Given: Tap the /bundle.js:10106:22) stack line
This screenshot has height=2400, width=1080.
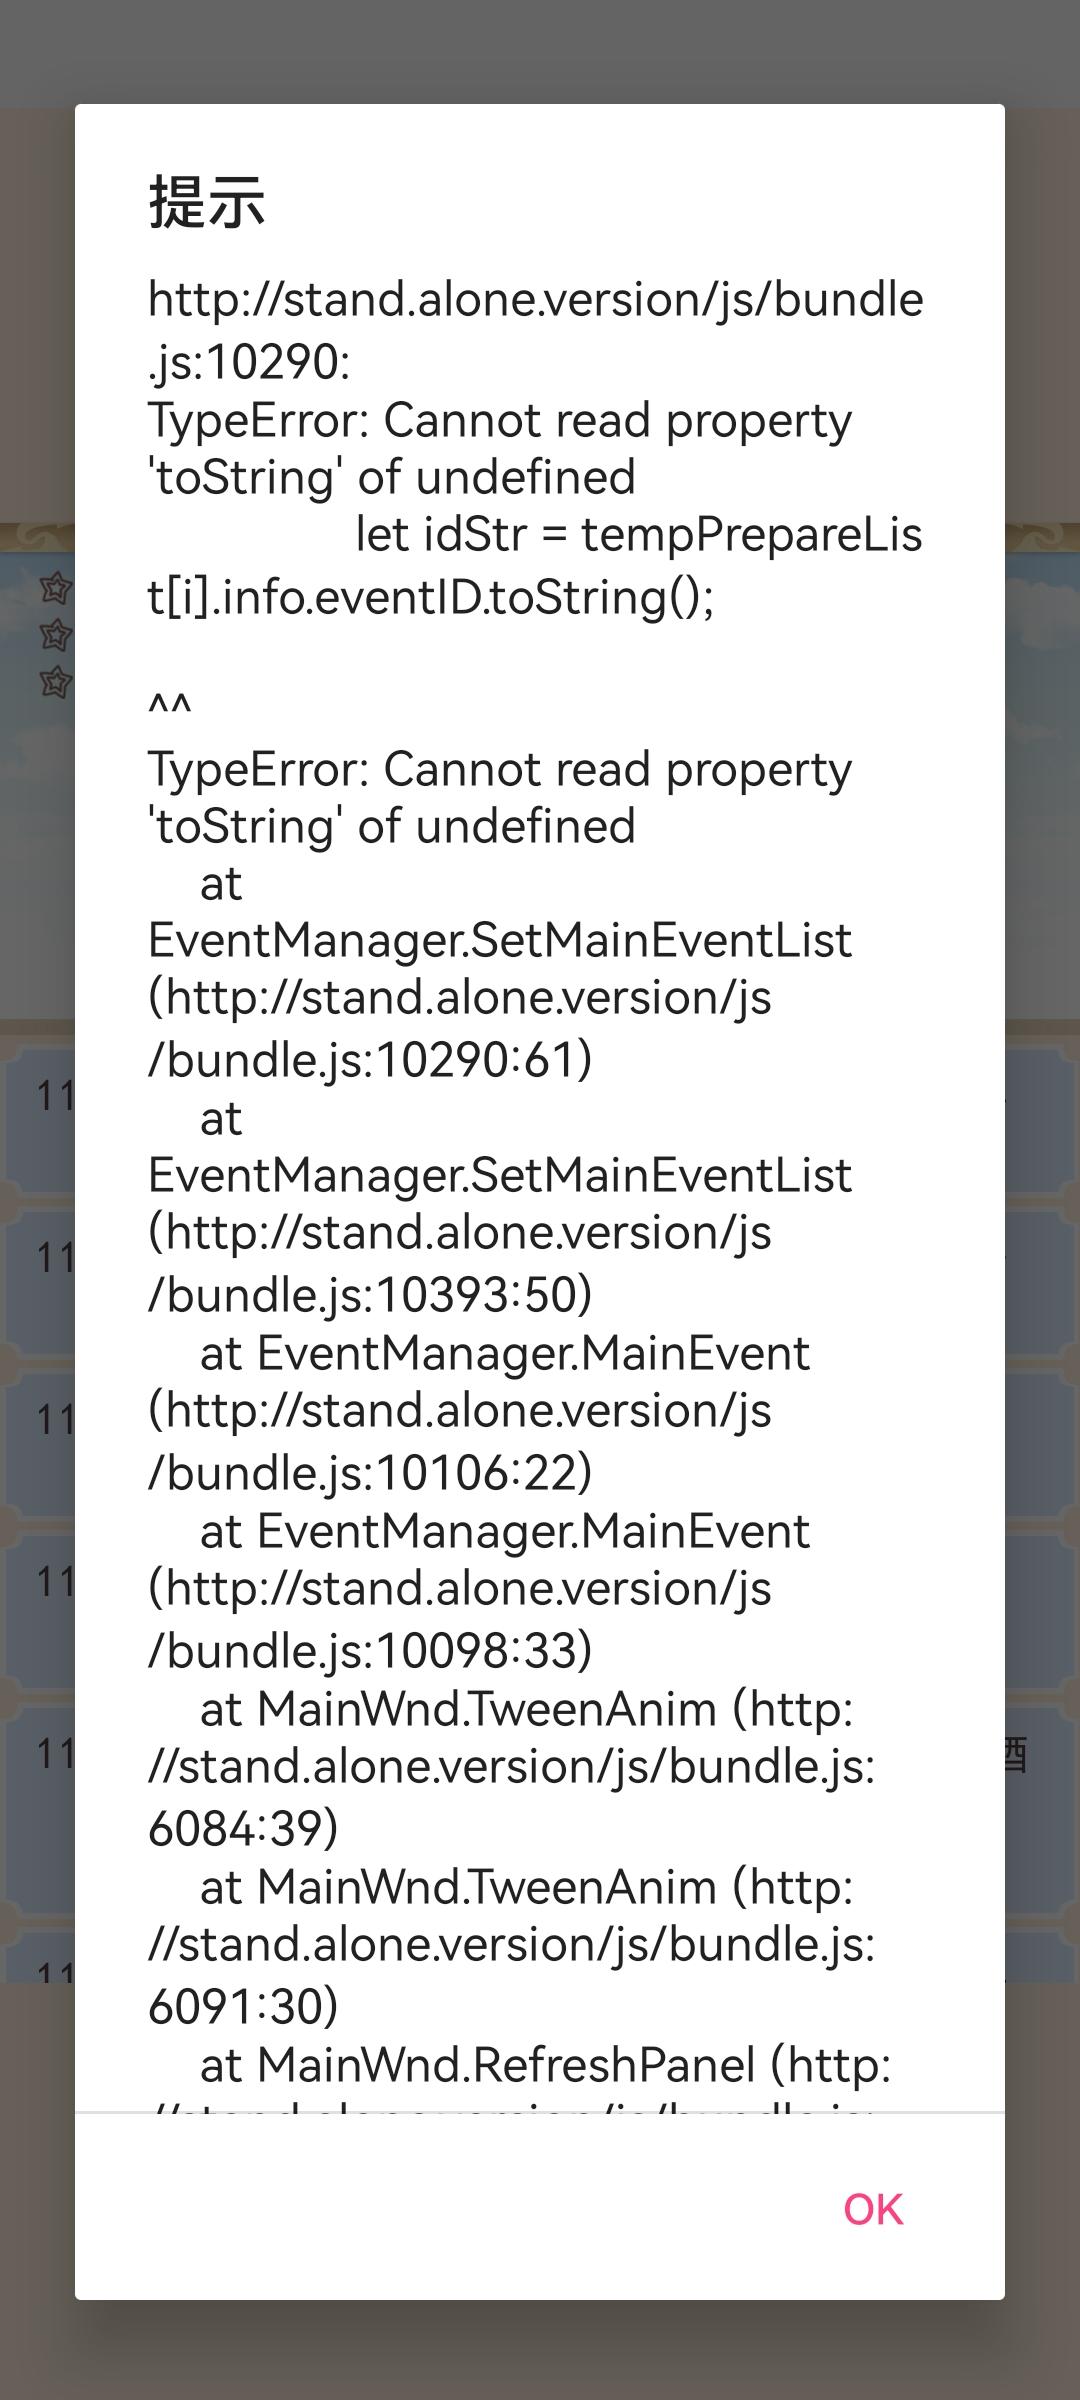Looking at the screenshot, I should 370,1473.
